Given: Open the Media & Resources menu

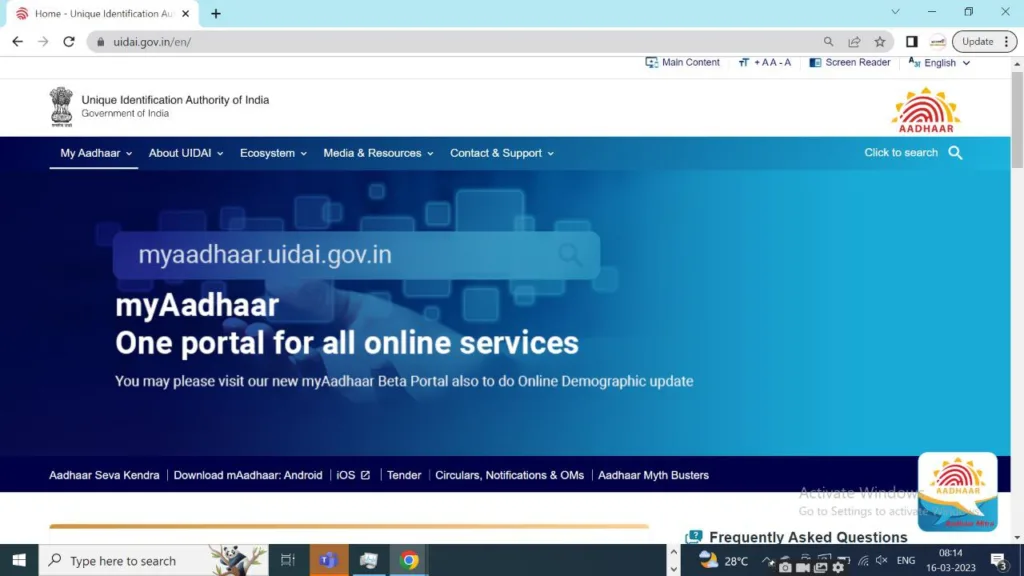Looking at the screenshot, I should [x=378, y=153].
